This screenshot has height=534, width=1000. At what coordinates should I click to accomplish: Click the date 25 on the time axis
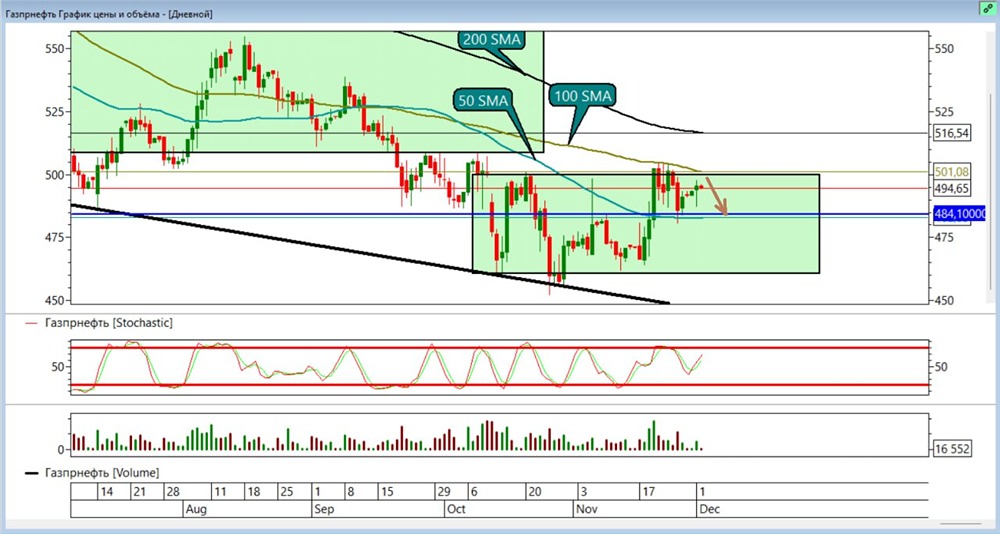[x=286, y=492]
